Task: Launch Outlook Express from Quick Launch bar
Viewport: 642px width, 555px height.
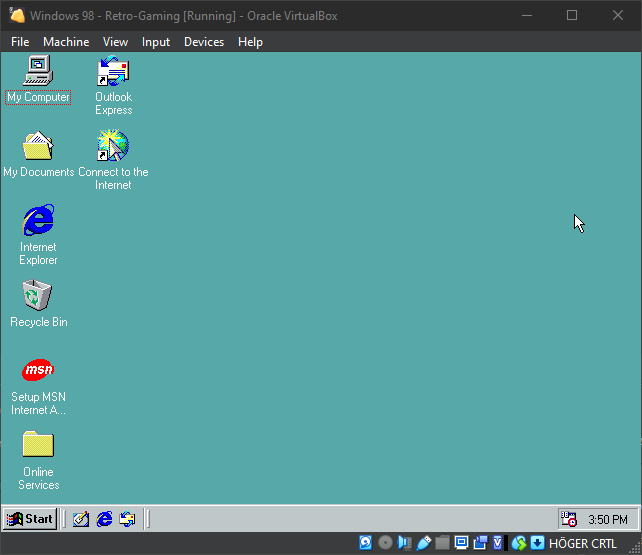Action: tap(127, 519)
